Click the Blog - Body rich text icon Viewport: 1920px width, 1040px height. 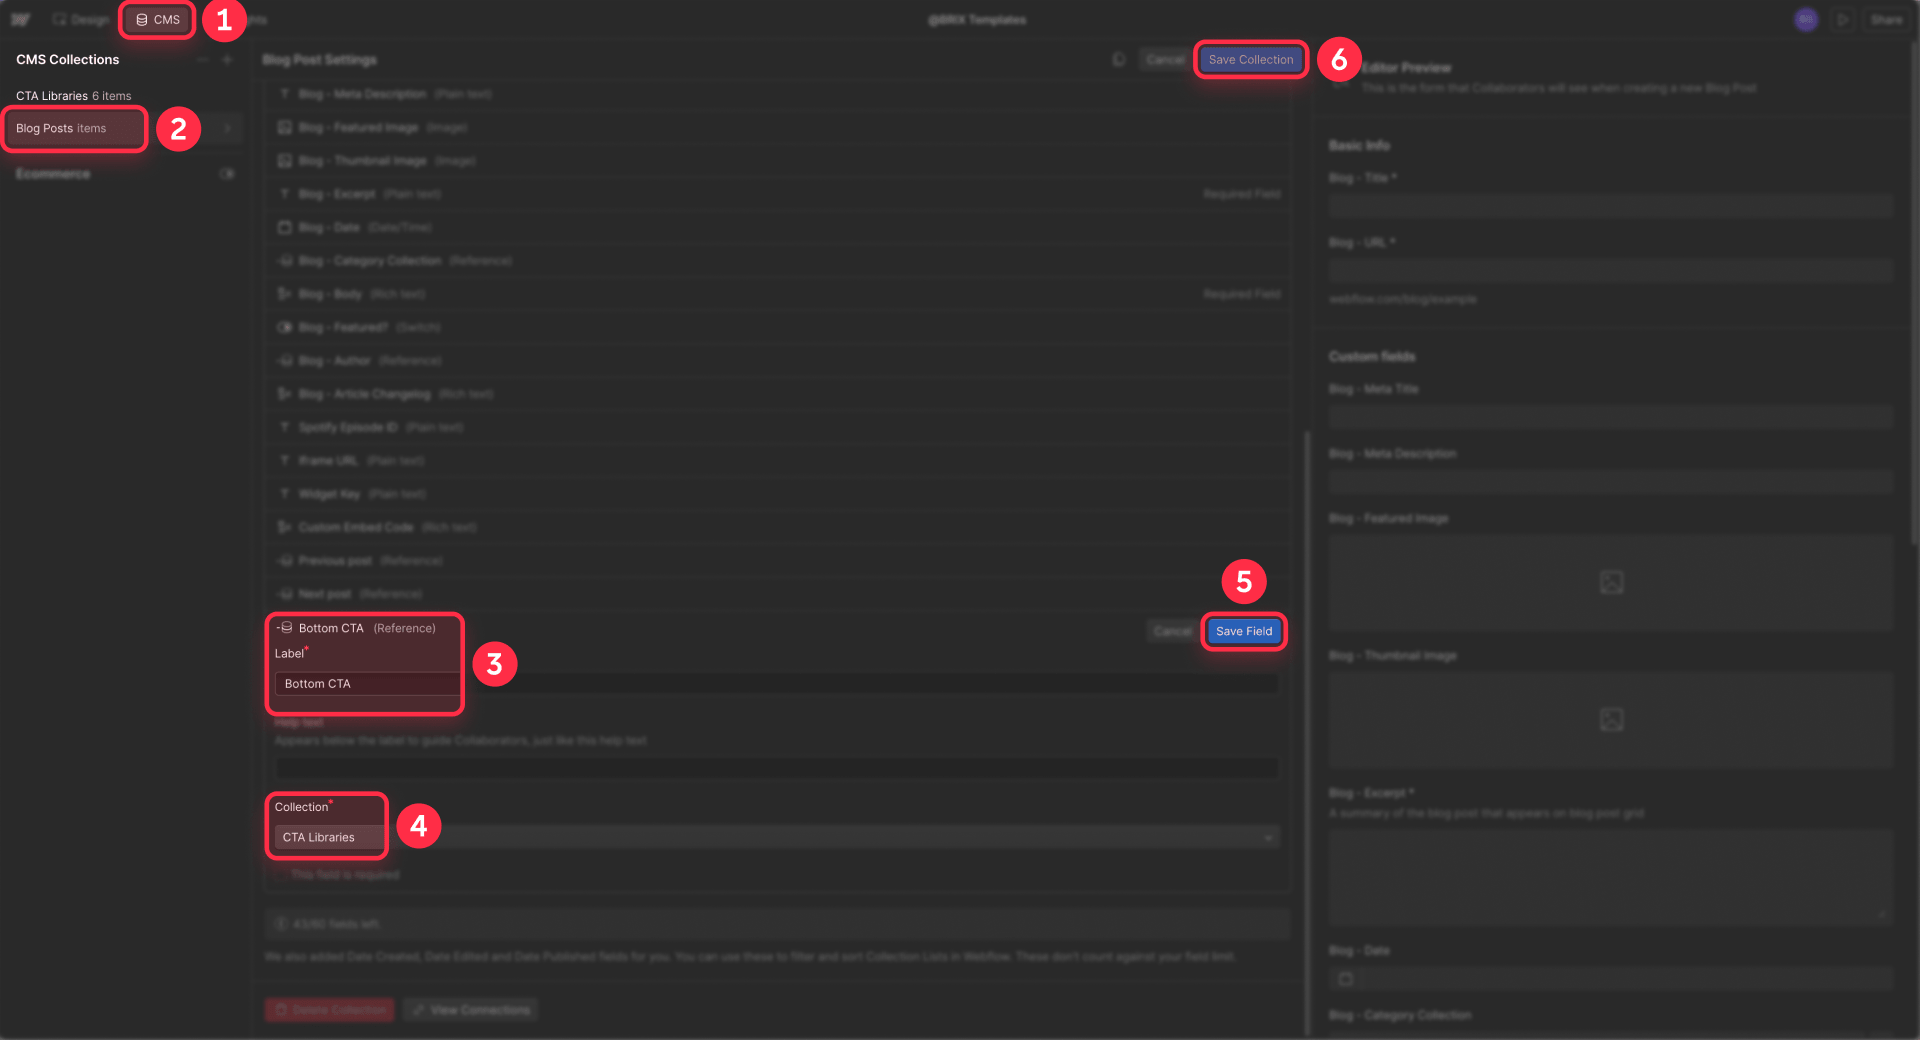pyautogui.click(x=285, y=294)
